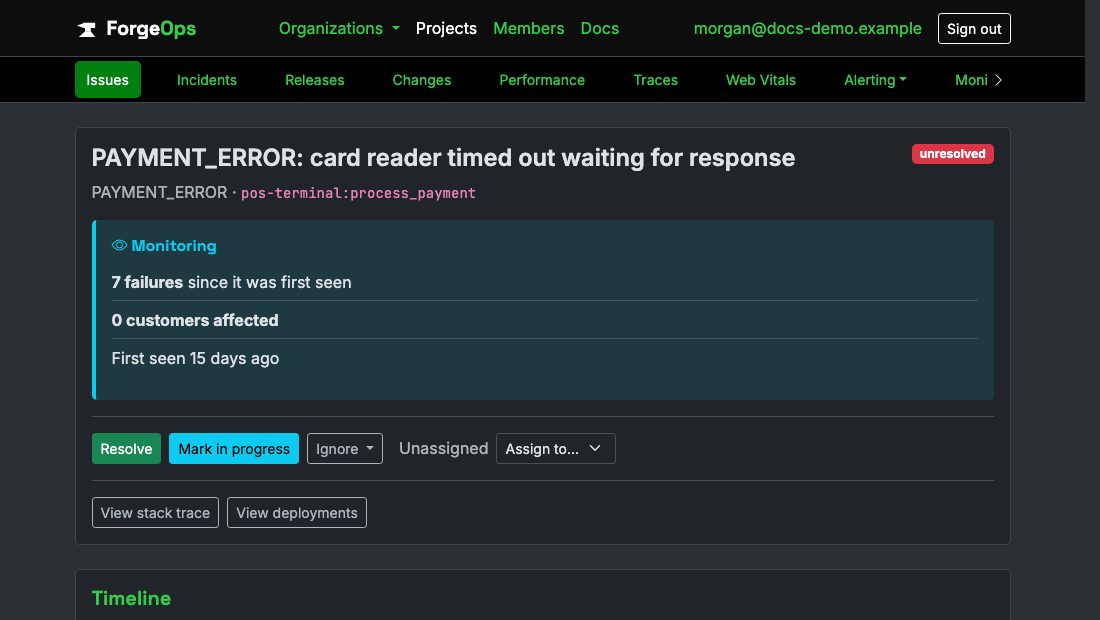Resolve the issue with the Resolve button
Image resolution: width=1100 pixels, height=620 pixels.
pos(126,449)
